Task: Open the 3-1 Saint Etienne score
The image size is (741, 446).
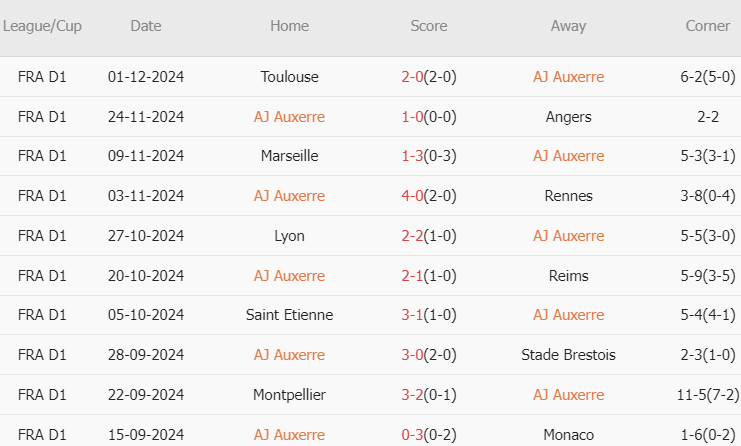Action: pyautogui.click(x=428, y=315)
